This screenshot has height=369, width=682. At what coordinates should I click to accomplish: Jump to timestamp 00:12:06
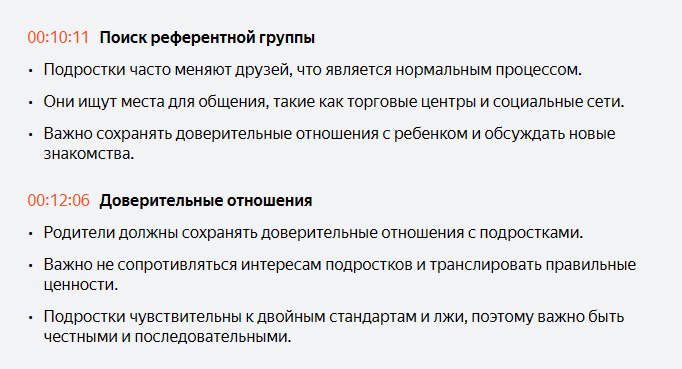(x=58, y=200)
